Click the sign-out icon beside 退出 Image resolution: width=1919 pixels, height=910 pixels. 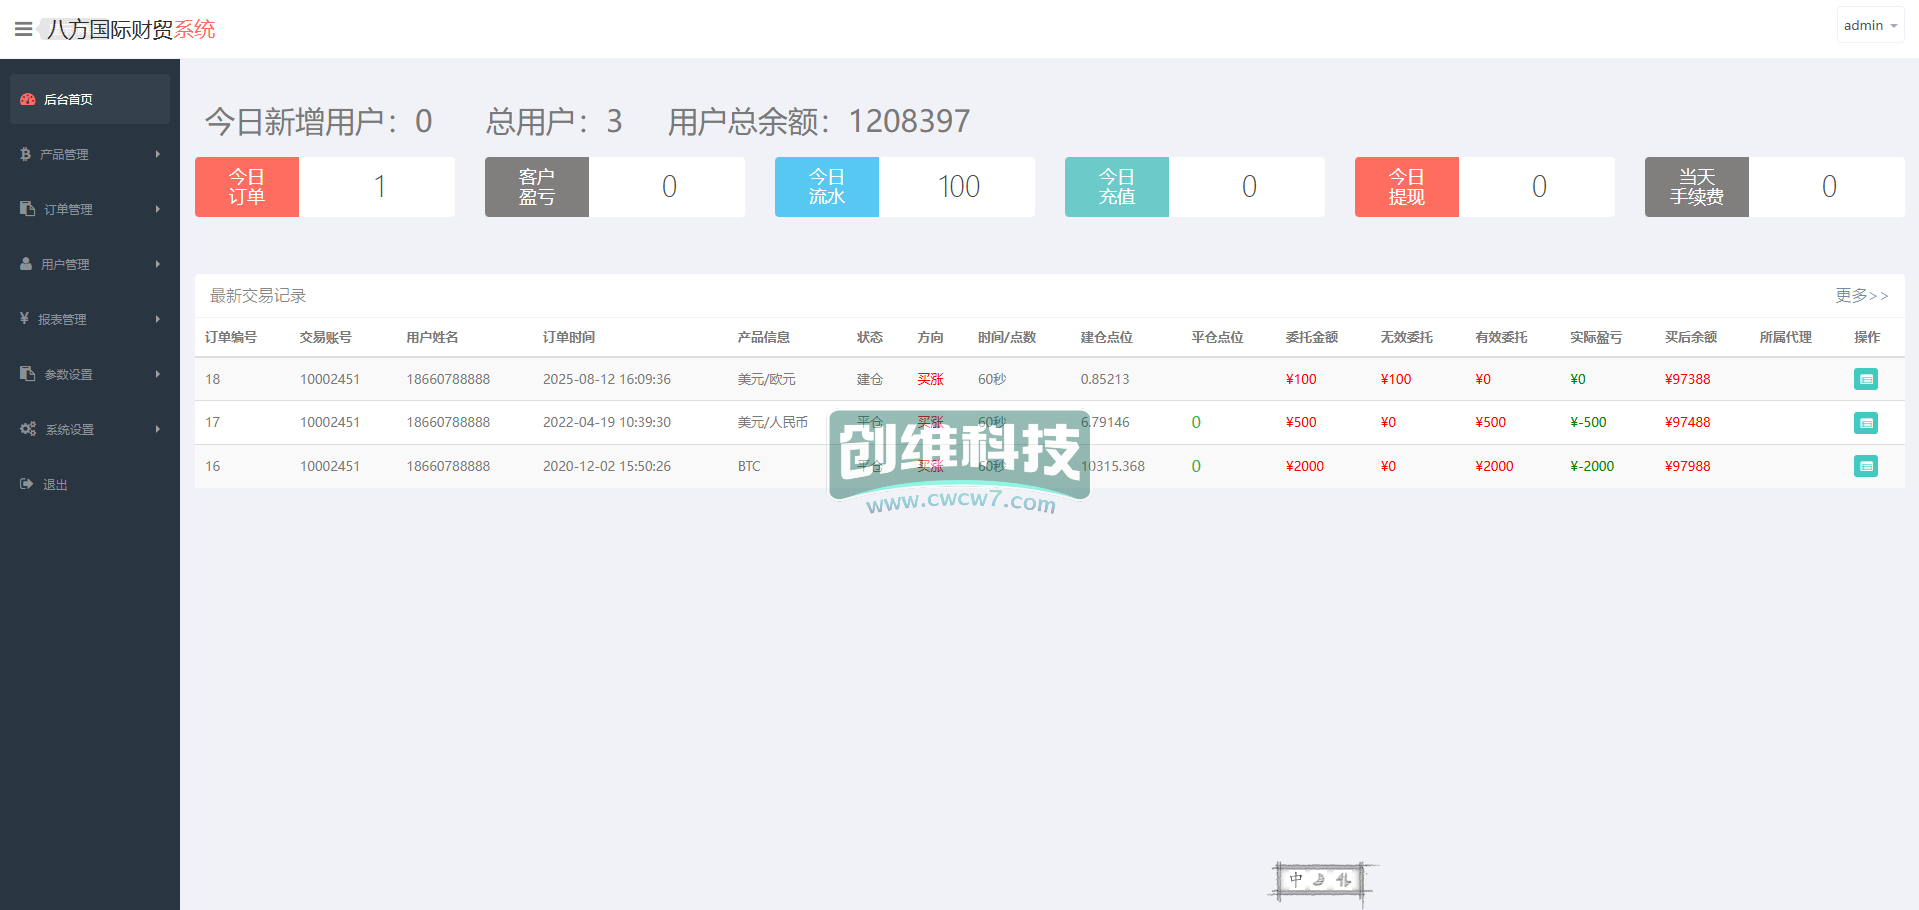click(27, 484)
